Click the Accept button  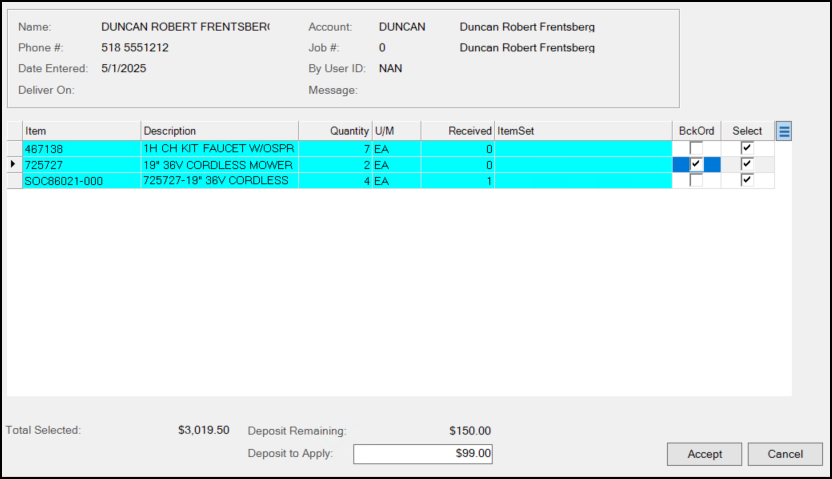coord(704,454)
